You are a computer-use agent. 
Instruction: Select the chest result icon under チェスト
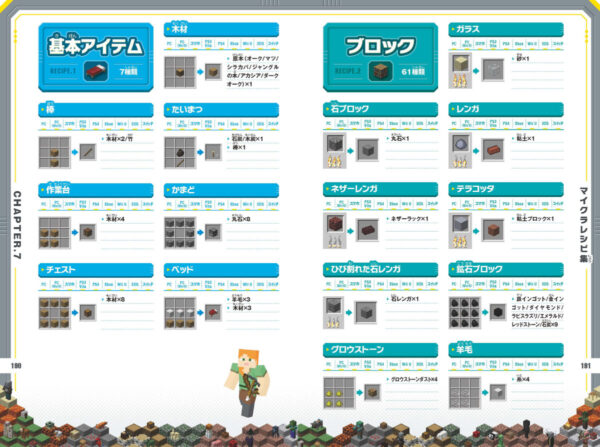[88, 313]
